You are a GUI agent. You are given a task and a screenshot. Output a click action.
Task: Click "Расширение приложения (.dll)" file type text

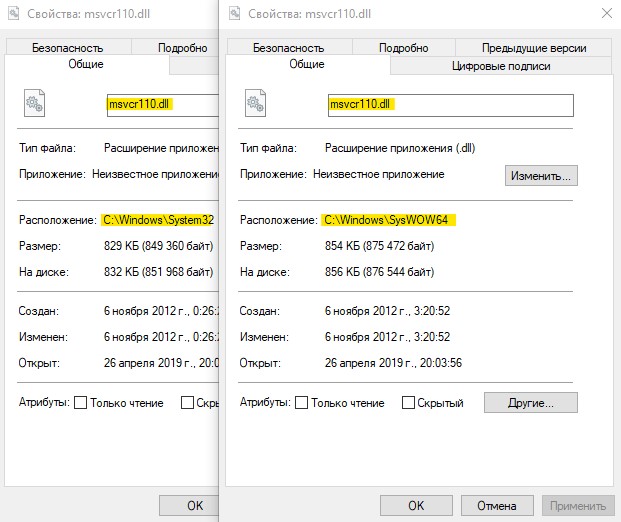click(400, 148)
